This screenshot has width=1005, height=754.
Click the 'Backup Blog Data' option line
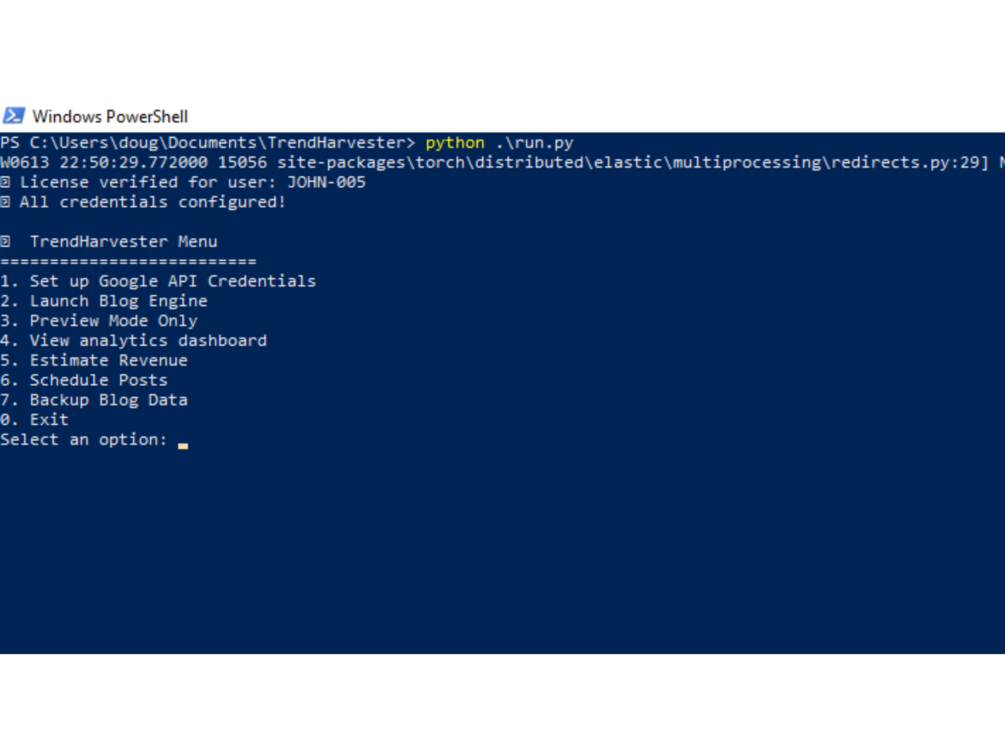(94, 400)
